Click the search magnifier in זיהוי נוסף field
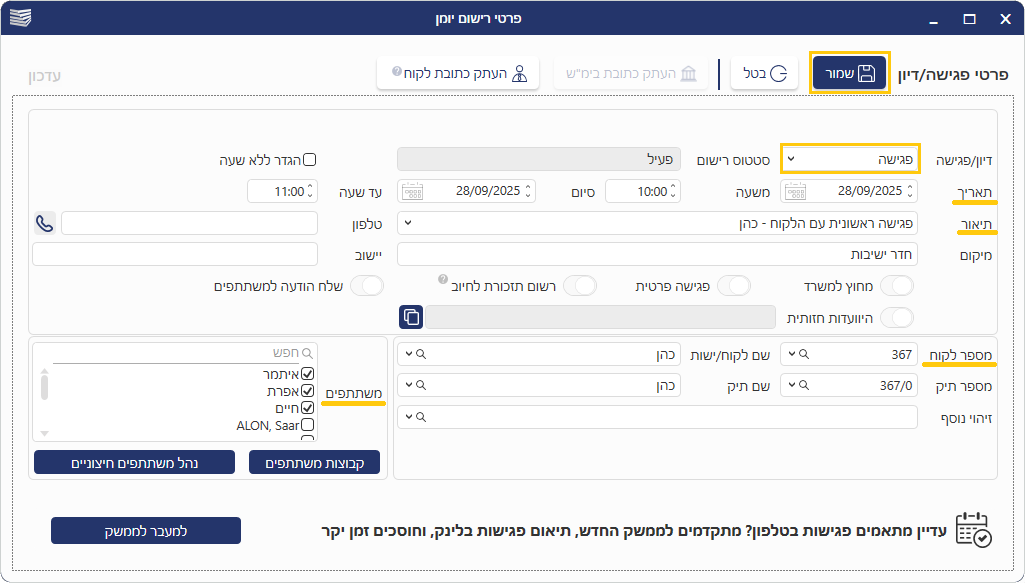Screen dimensions: 1025x583 coord(421,416)
